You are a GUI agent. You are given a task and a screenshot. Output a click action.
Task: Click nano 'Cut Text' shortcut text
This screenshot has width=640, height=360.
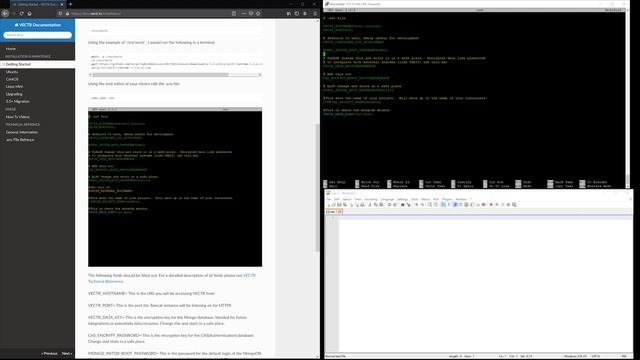[433, 182]
